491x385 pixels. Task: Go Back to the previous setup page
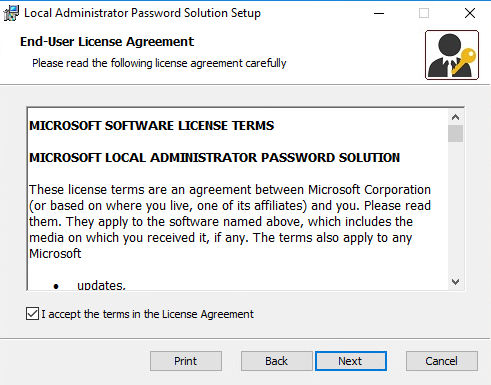click(276, 361)
